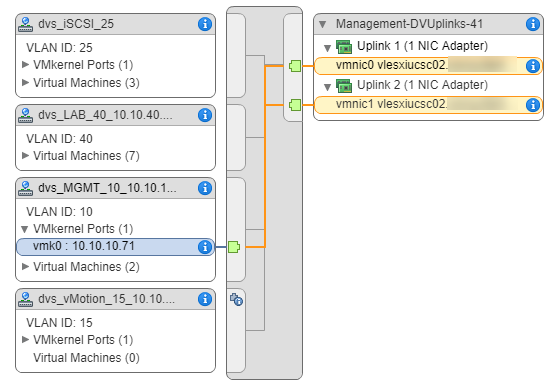
Task: Collapse Uplink 1 NIC Adapter node
Action: 327,48
